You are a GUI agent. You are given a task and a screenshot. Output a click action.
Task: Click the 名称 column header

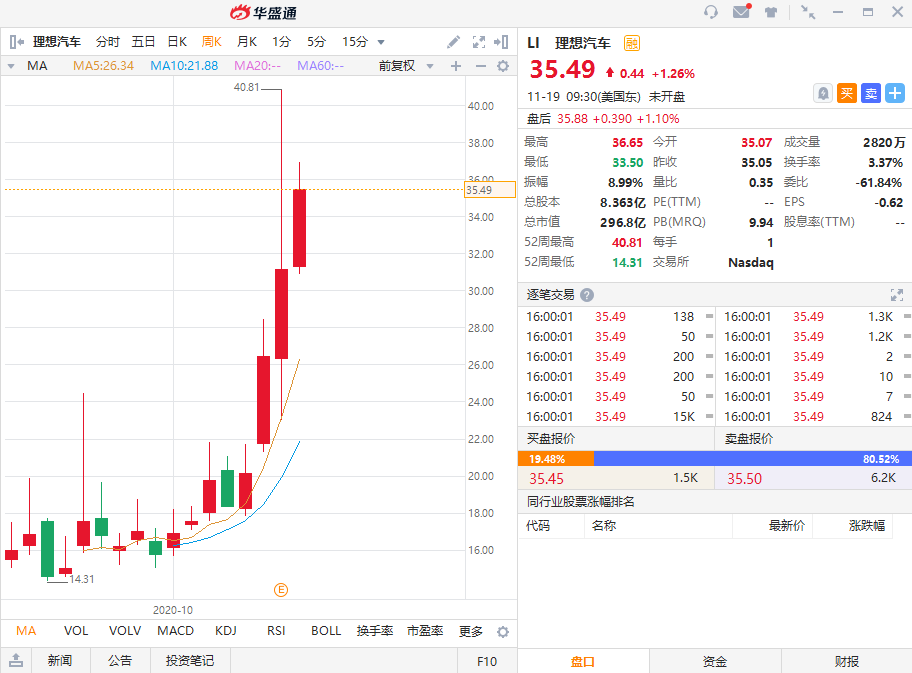604,526
